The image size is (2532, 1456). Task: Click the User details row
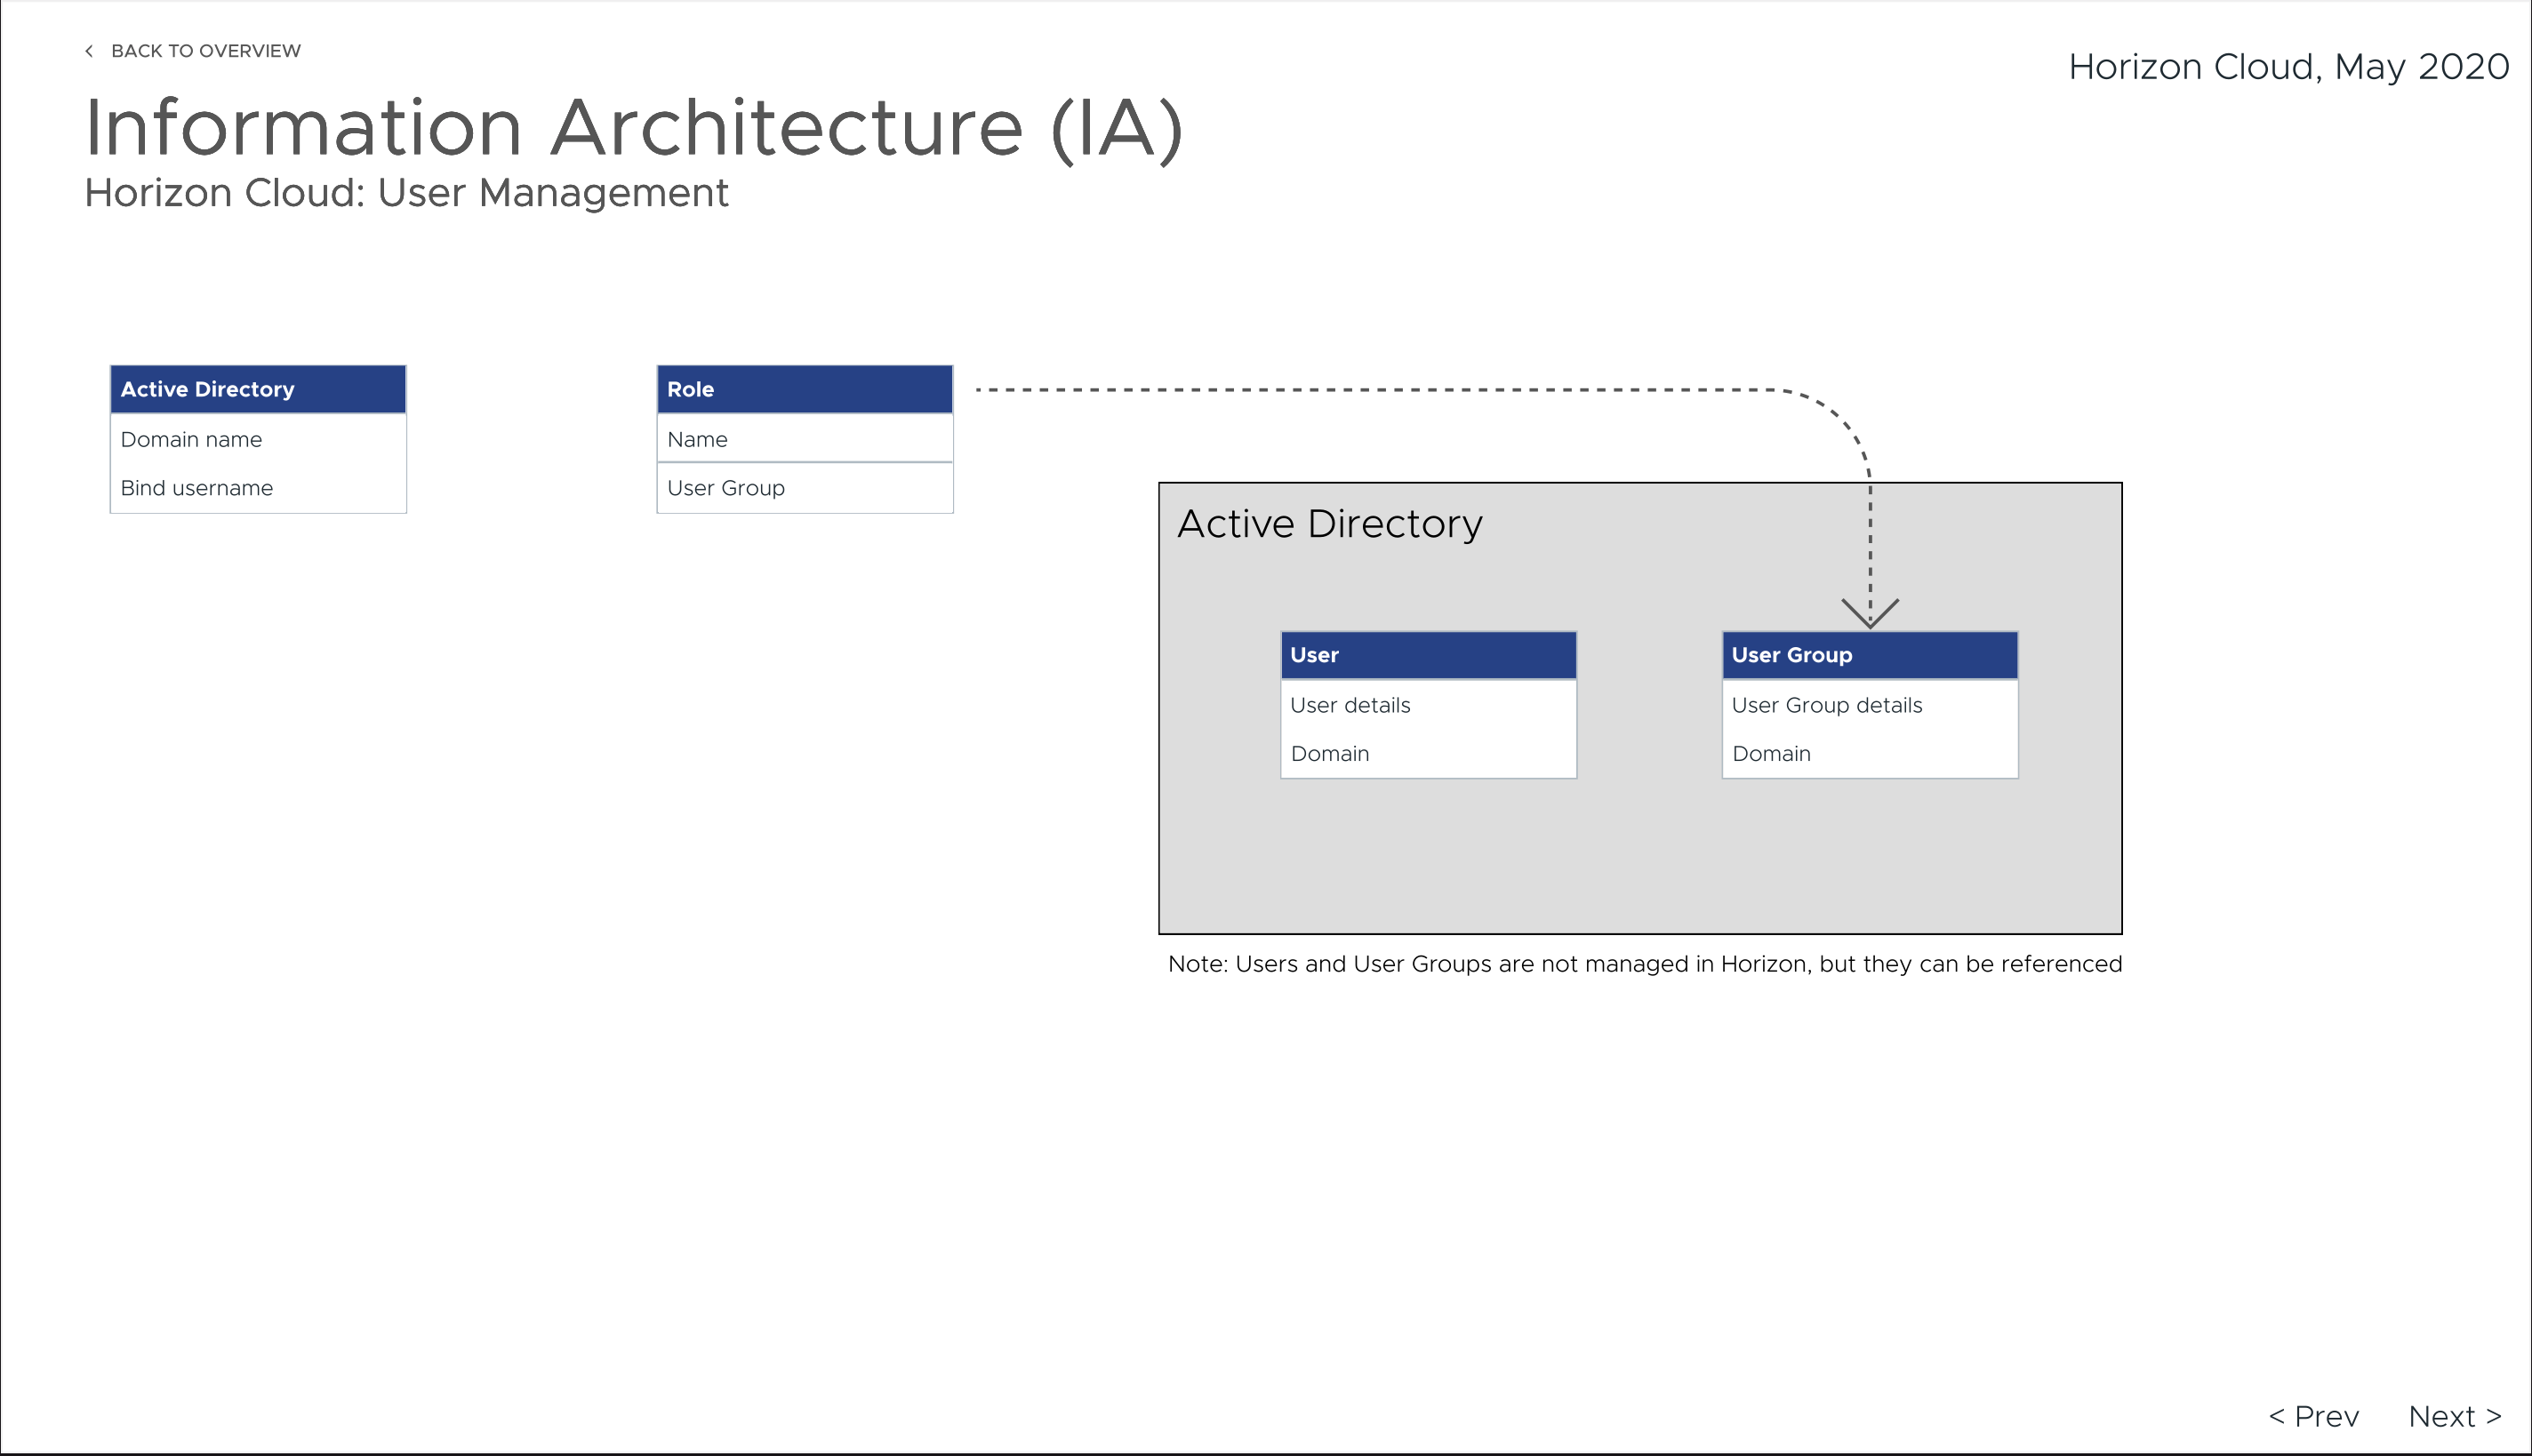pyautogui.click(x=1428, y=705)
